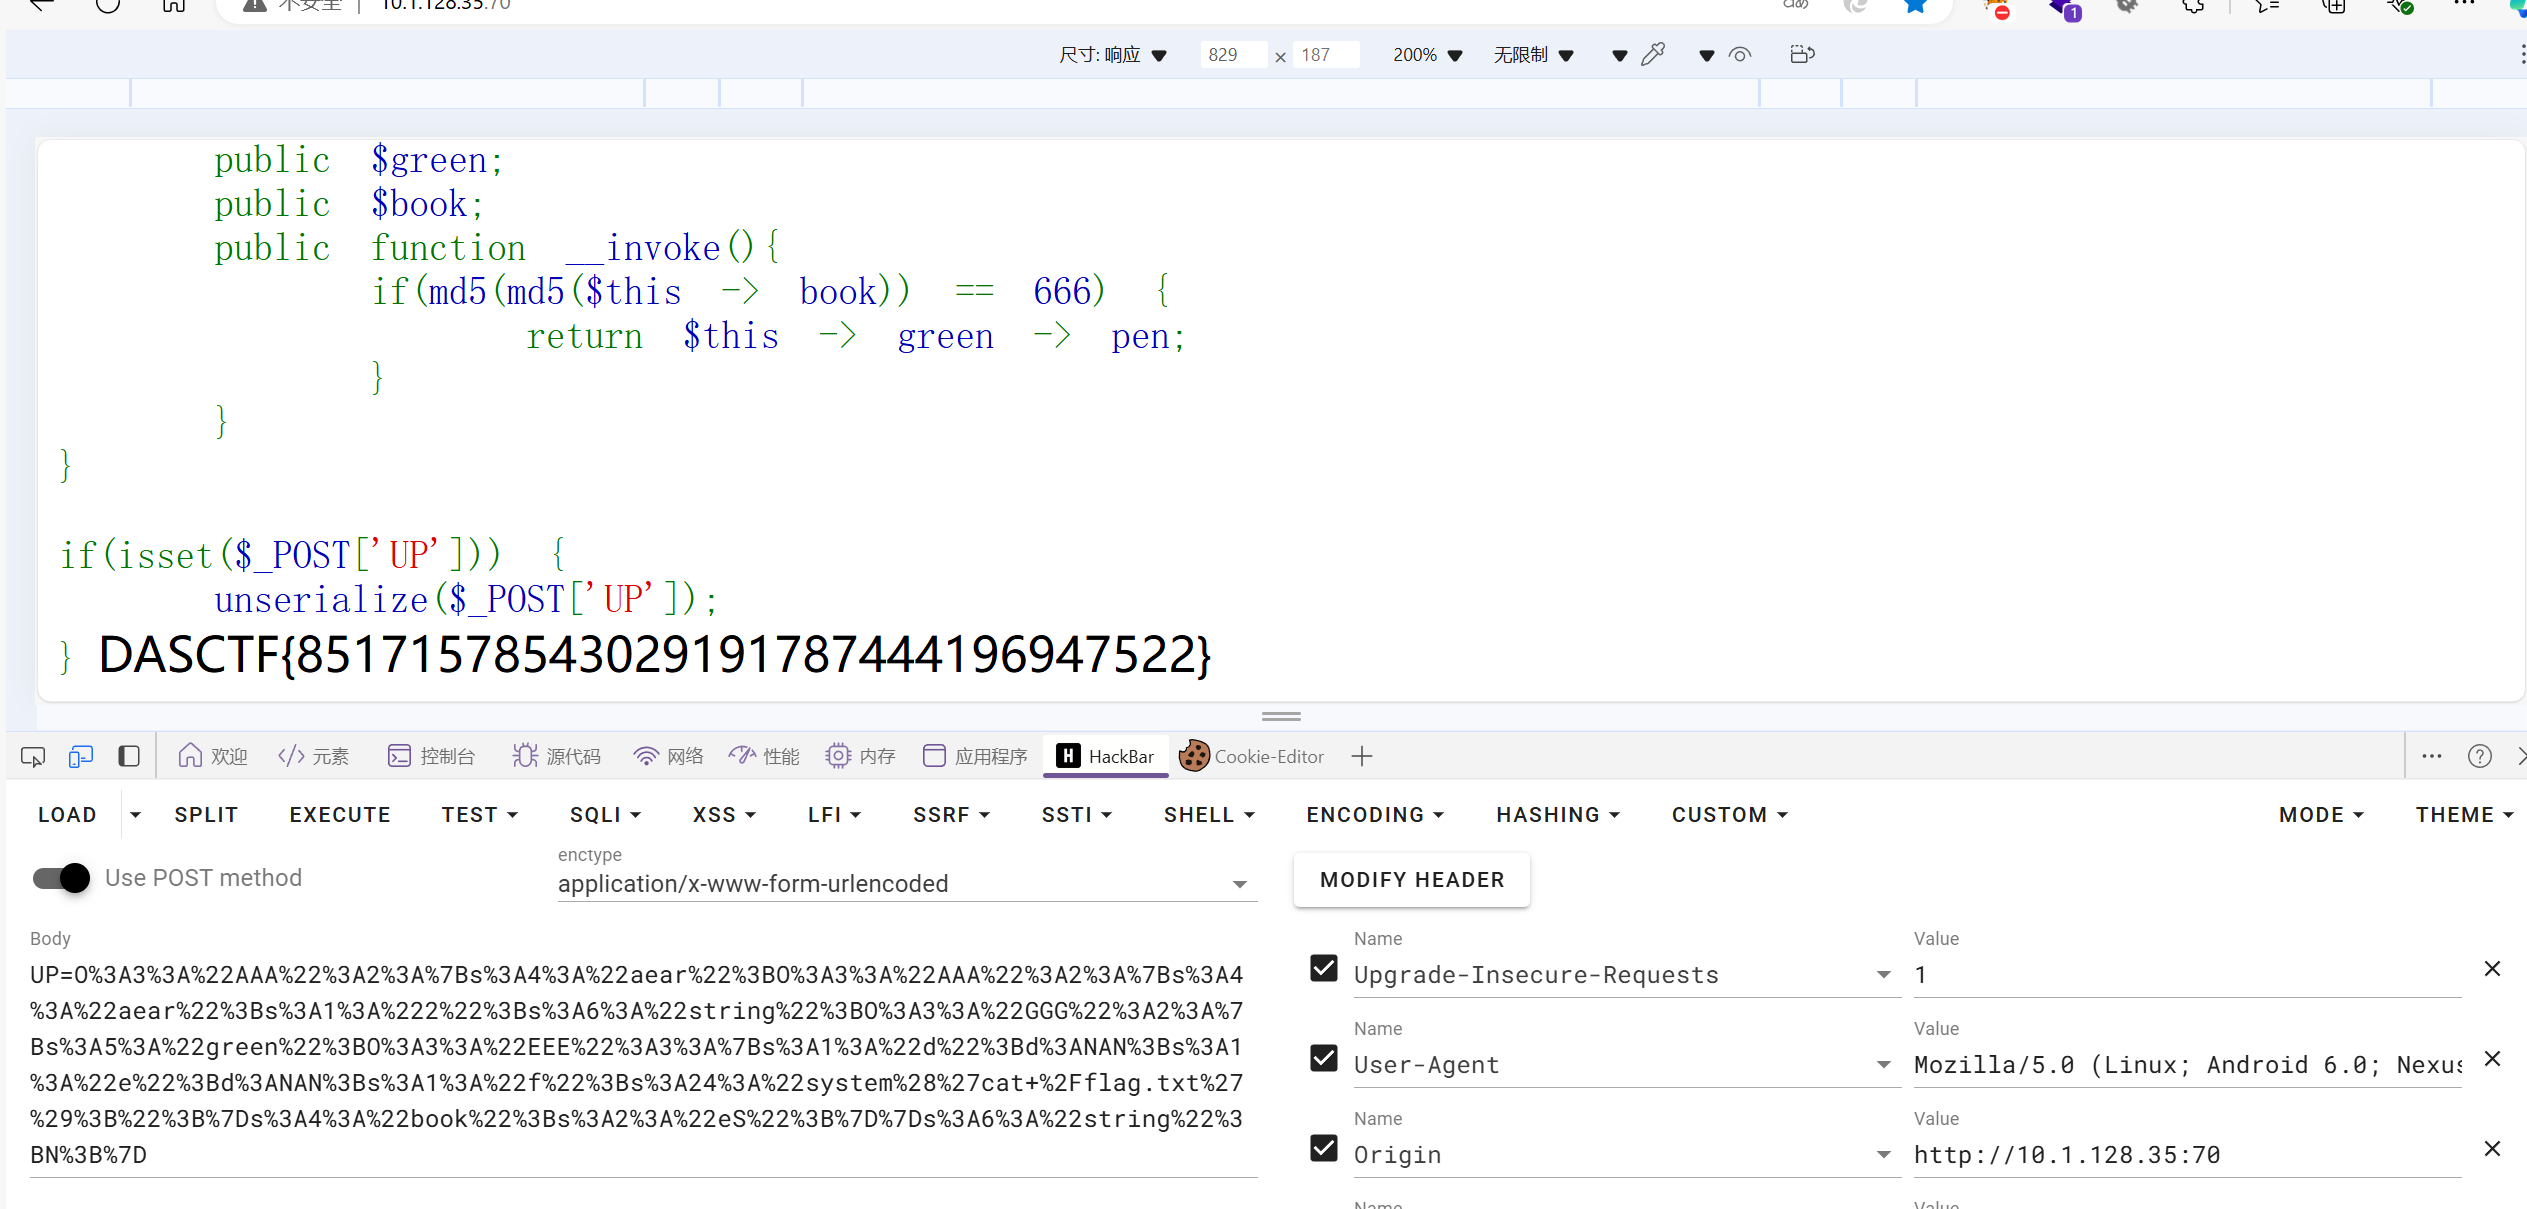This screenshot has height=1209, width=2527.
Task: Open the SSRF dropdown menu
Action: click(x=952, y=815)
